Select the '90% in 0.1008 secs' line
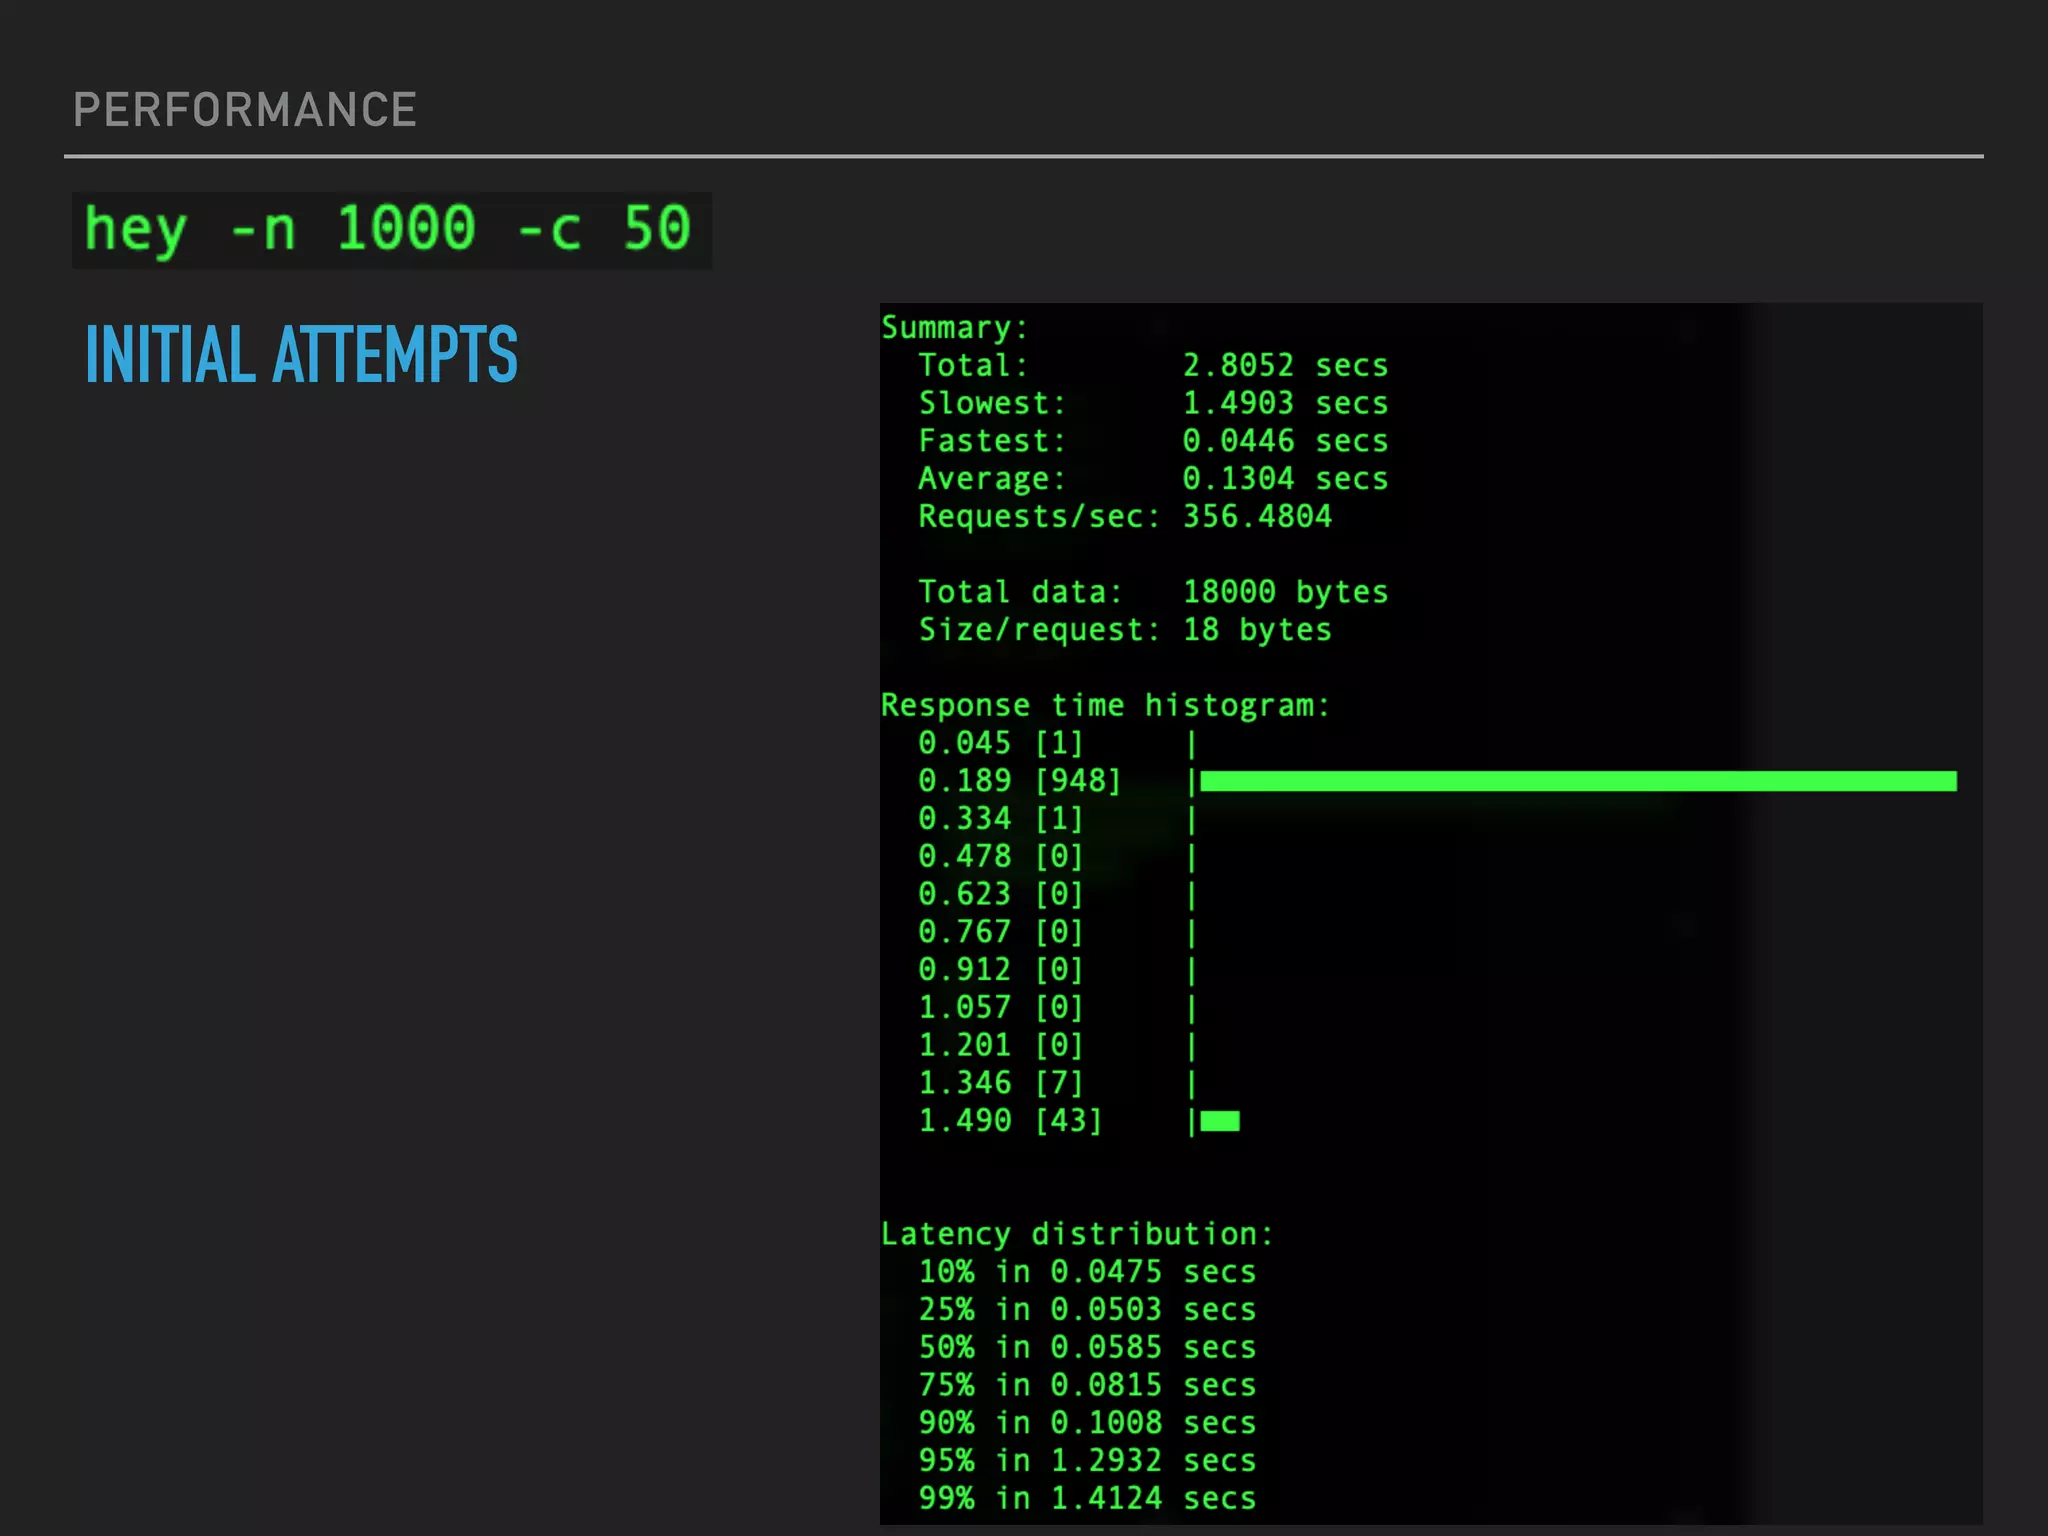2048x1536 pixels. 1087,1423
